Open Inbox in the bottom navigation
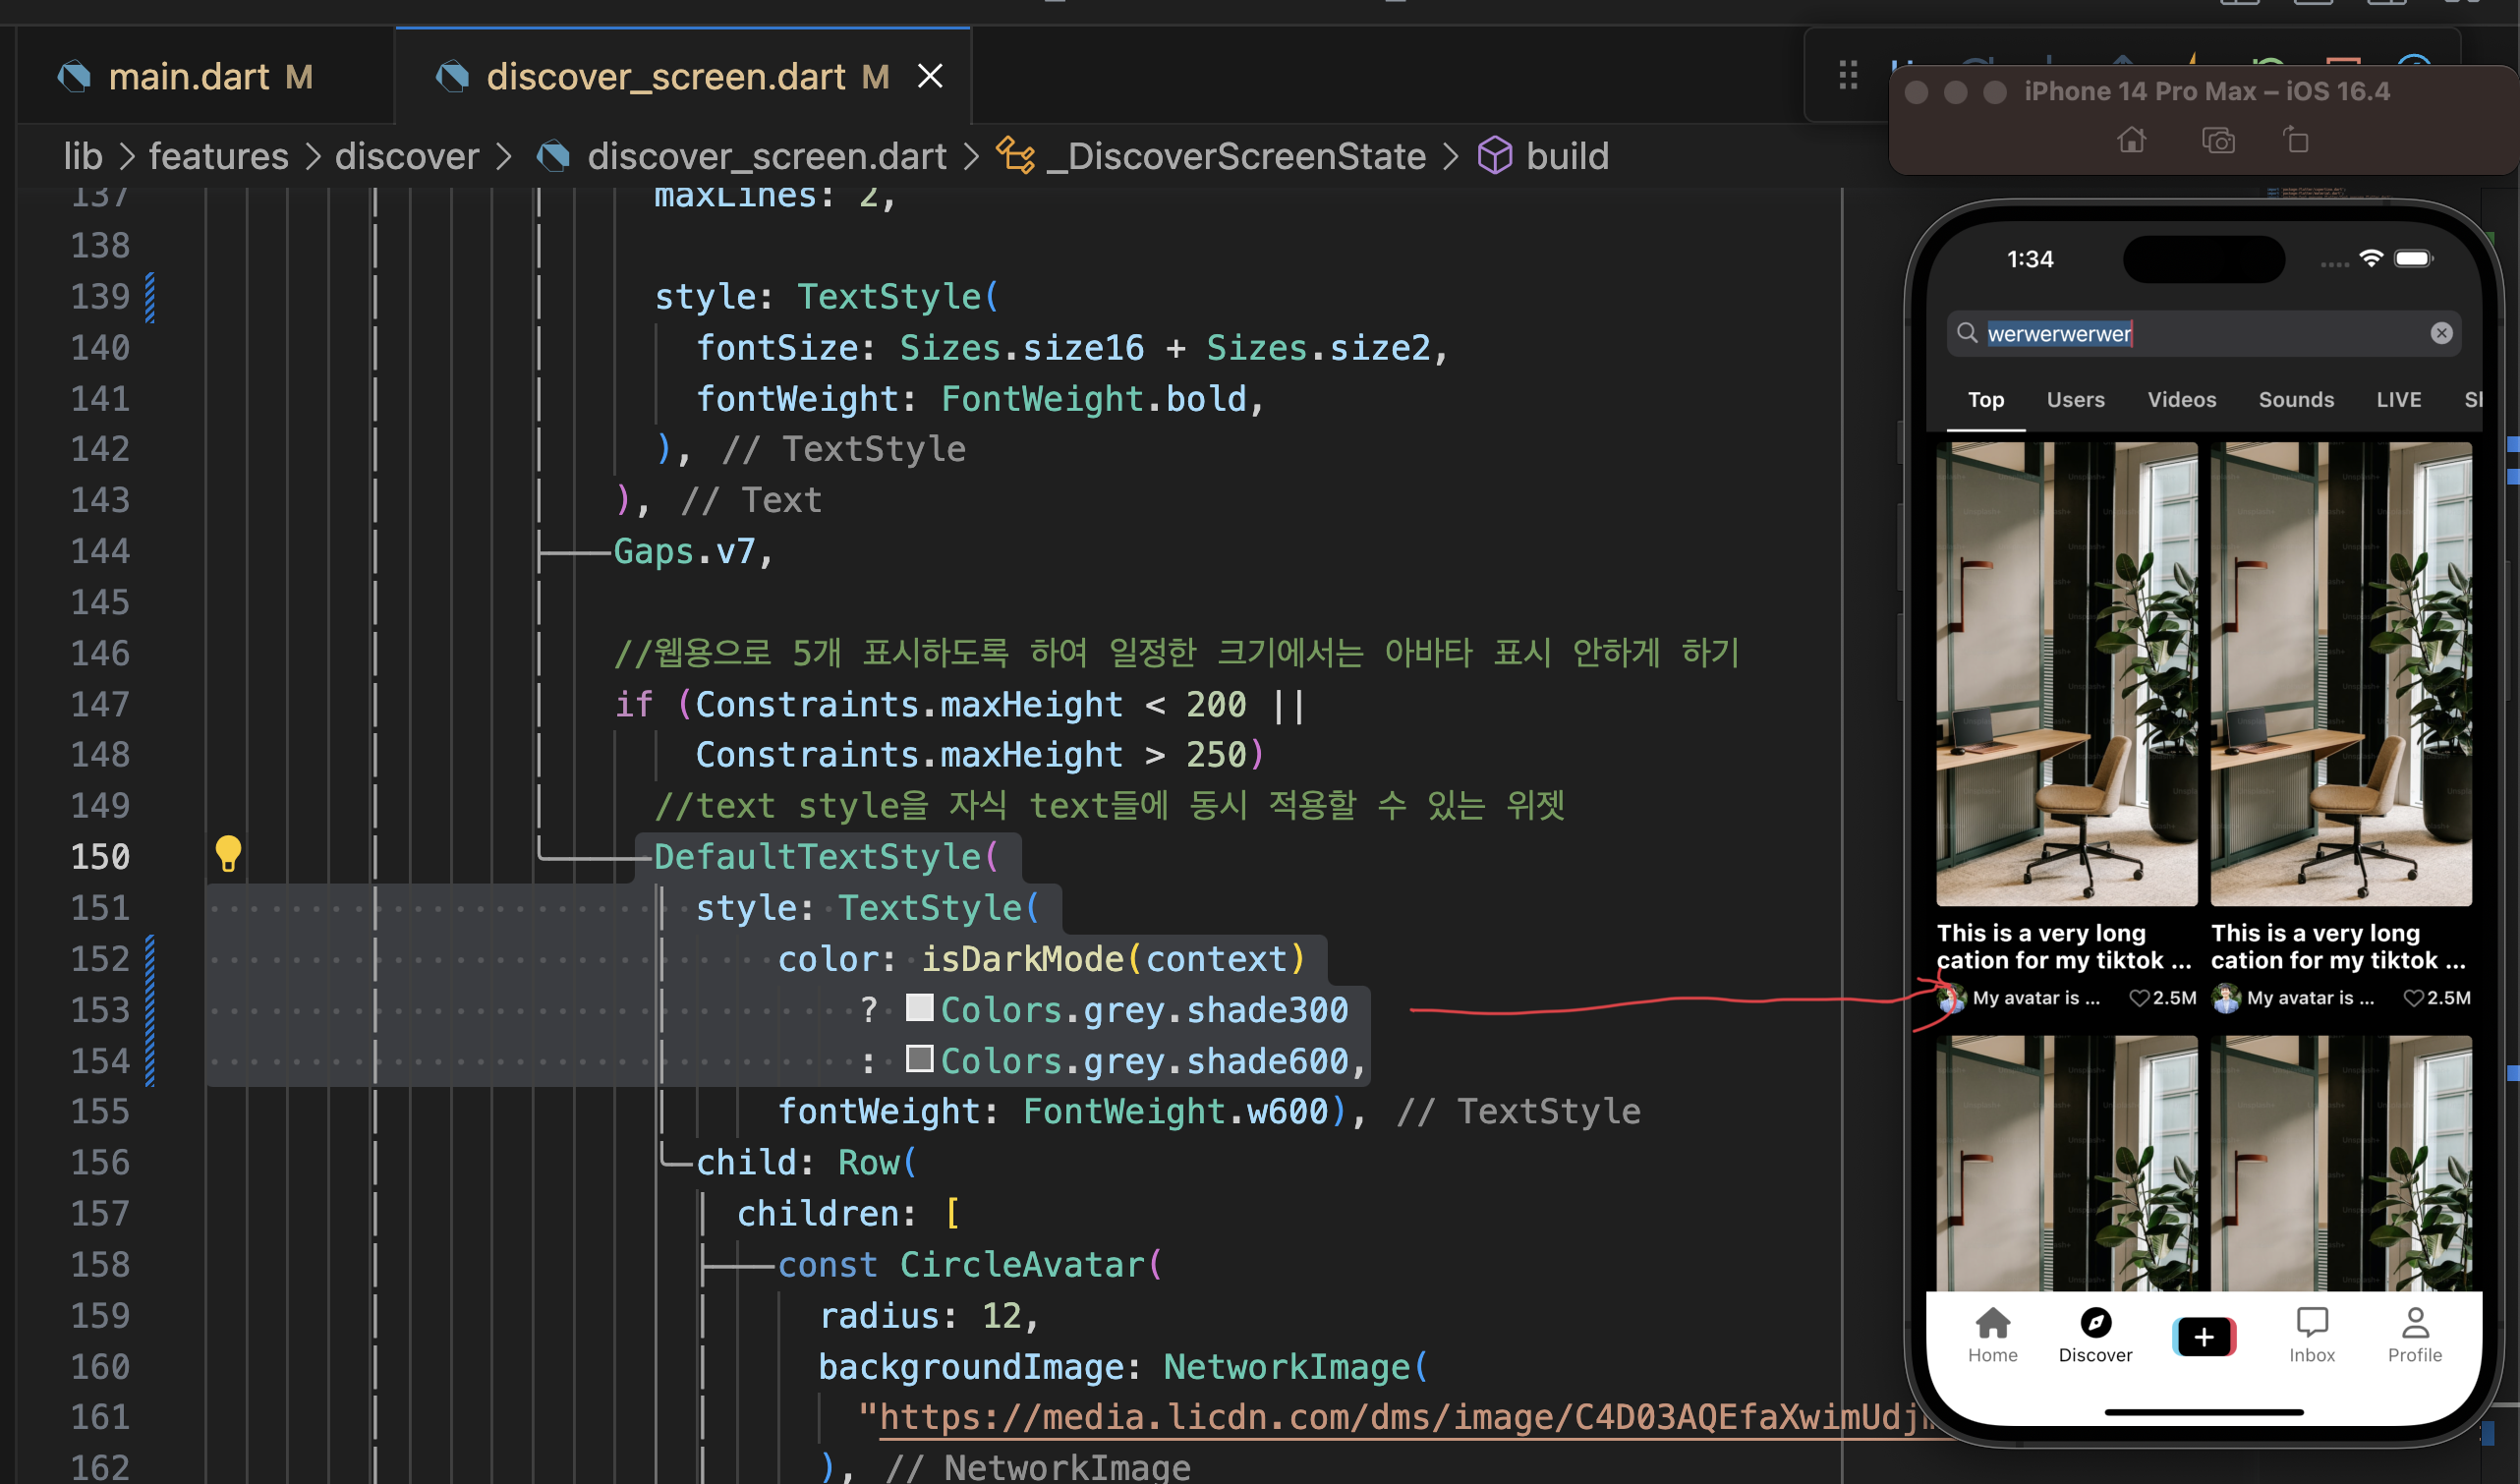 click(2311, 1335)
